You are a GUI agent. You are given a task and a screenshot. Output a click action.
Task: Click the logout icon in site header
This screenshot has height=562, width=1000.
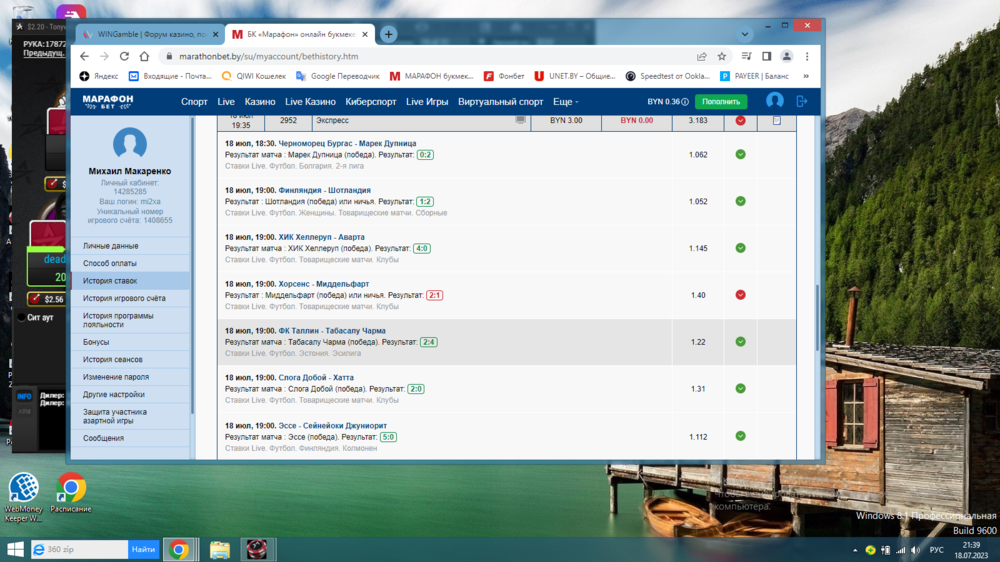(801, 101)
